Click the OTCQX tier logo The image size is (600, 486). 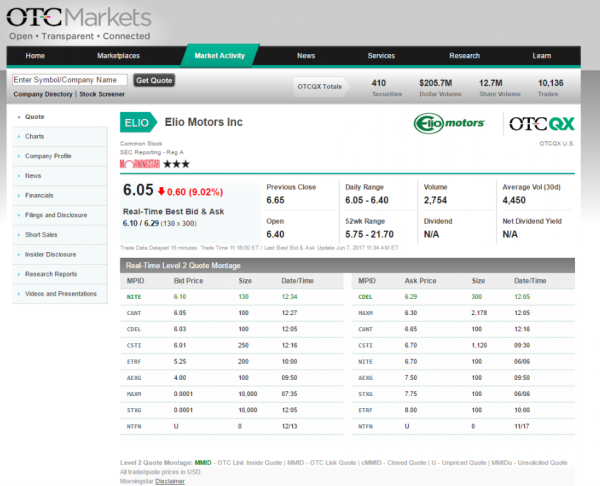point(541,124)
